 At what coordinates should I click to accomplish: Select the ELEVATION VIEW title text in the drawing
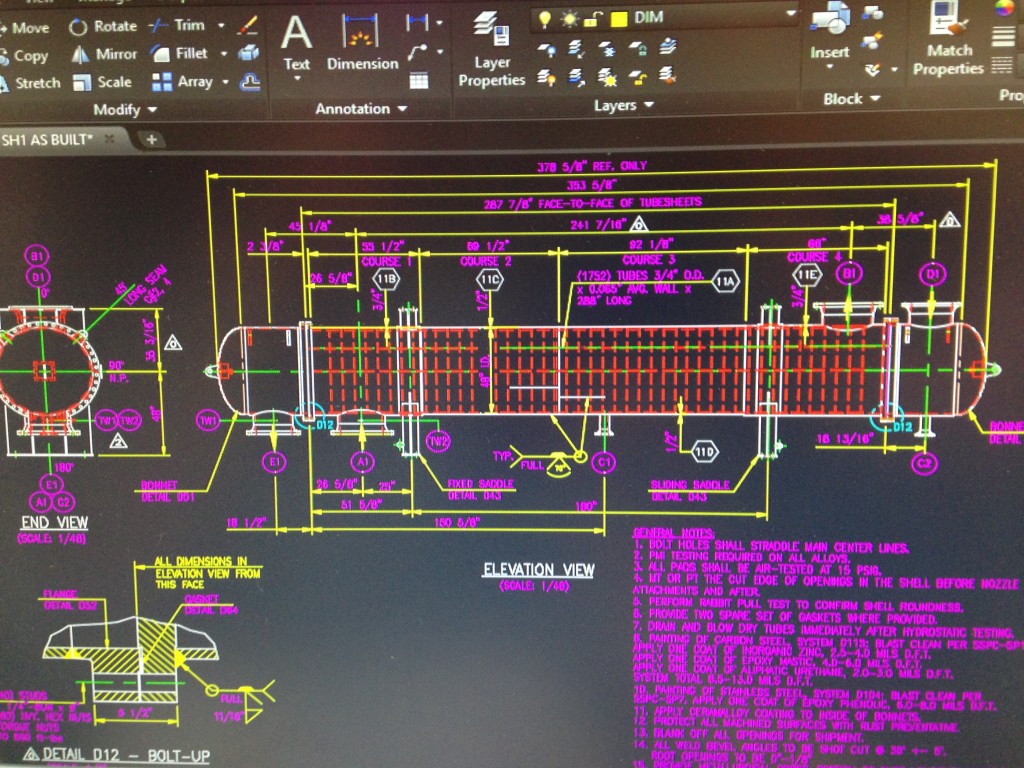click(x=538, y=568)
